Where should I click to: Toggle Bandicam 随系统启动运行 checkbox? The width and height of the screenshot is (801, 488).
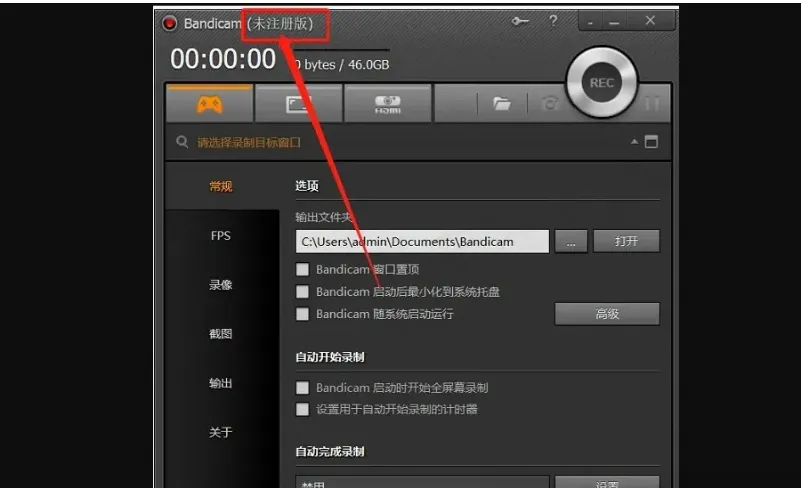pos(302,314)
